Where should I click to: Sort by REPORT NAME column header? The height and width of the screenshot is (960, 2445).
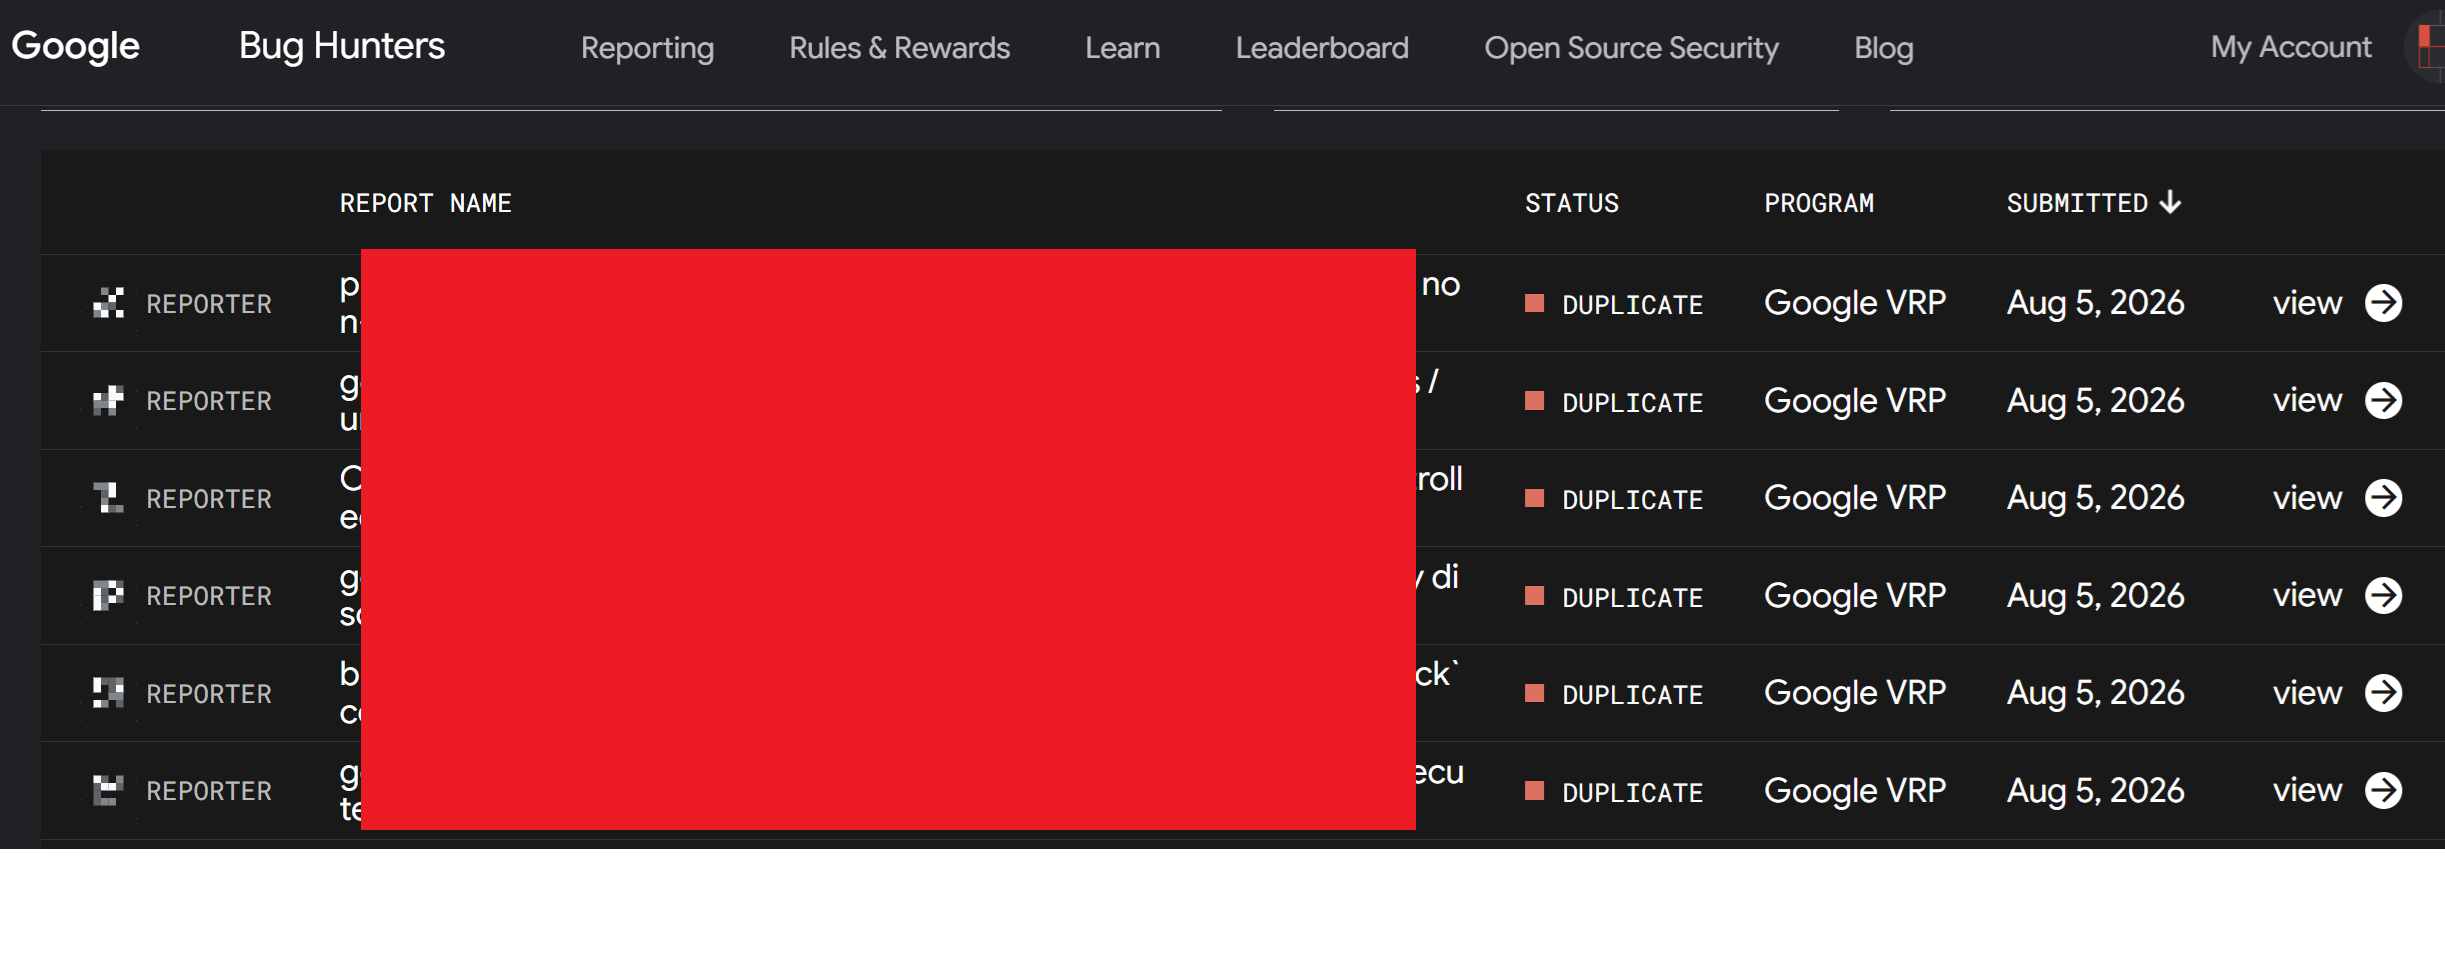425,203
